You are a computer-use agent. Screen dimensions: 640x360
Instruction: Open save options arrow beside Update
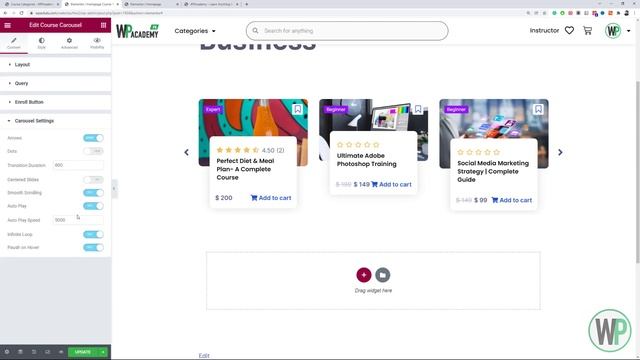[x=103, y=352]
